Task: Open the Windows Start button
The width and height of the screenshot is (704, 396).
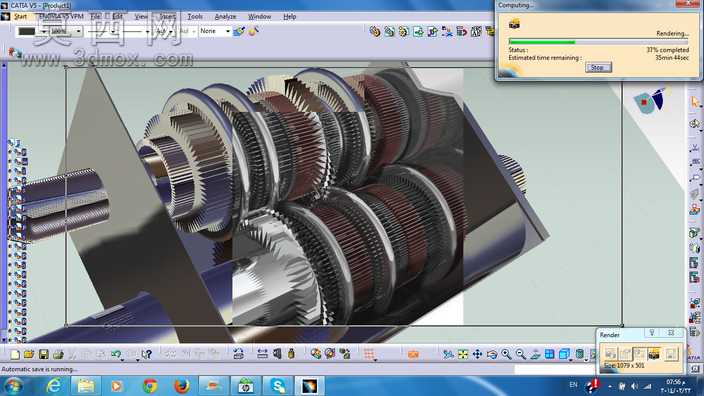Action: click(13, 386)
